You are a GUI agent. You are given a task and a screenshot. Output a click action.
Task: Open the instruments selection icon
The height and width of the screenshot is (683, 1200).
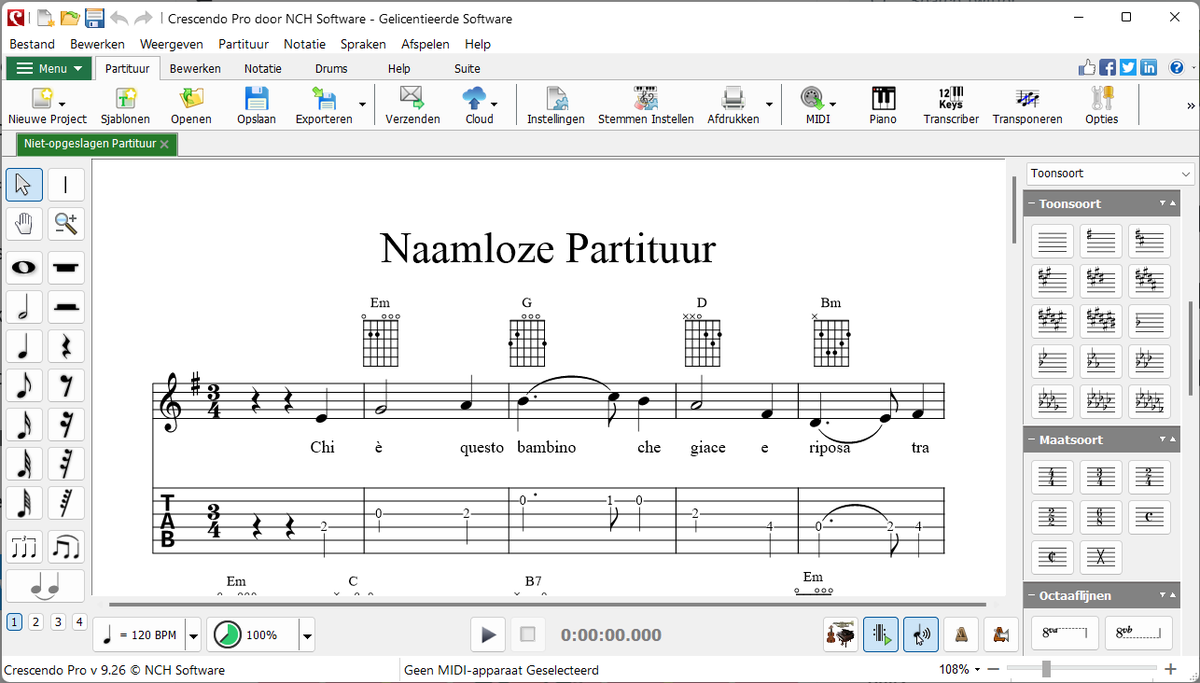click(x=841, y=634)
